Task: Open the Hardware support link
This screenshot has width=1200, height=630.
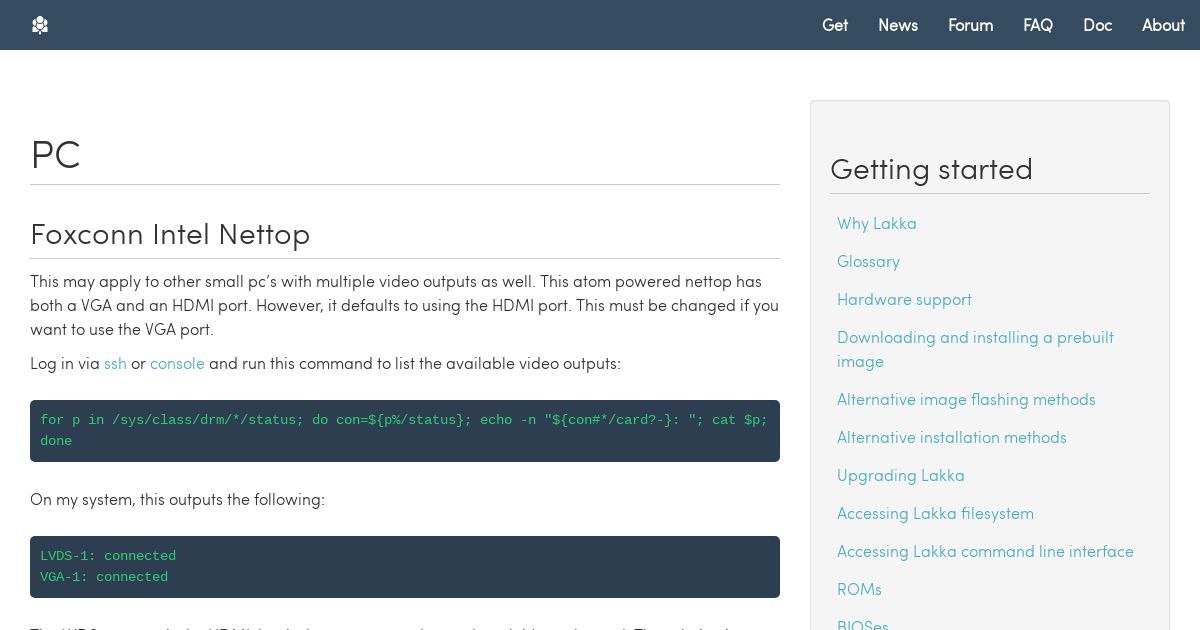Action: [904, 300]
